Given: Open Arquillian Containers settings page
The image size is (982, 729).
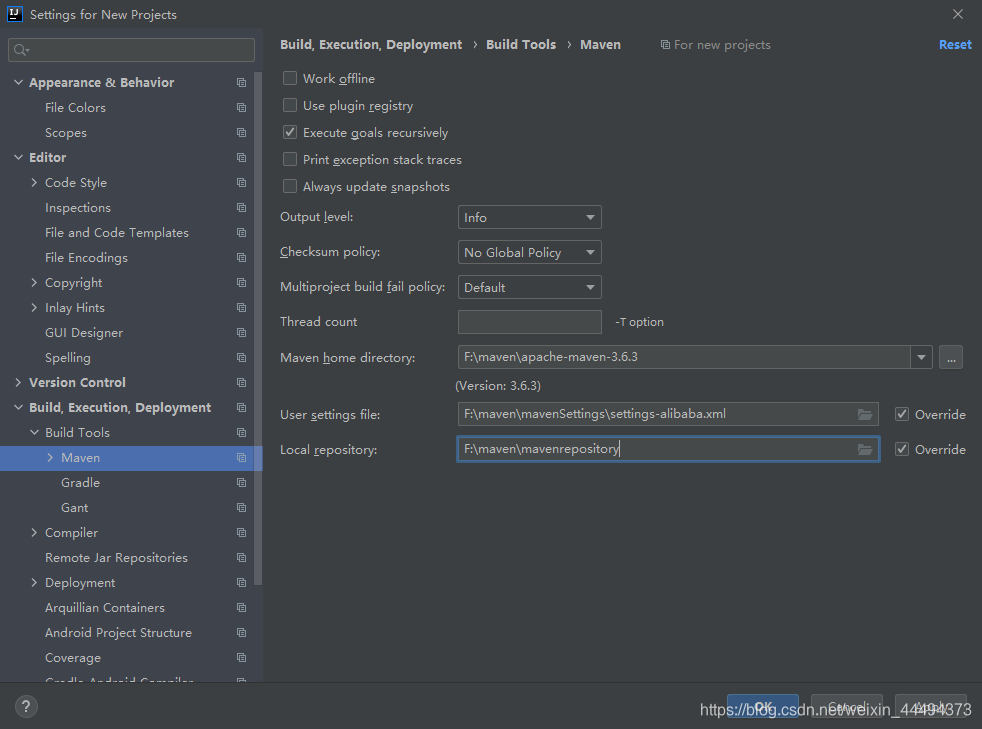Looking at the screenshot, I should click(x=105, y=608).
